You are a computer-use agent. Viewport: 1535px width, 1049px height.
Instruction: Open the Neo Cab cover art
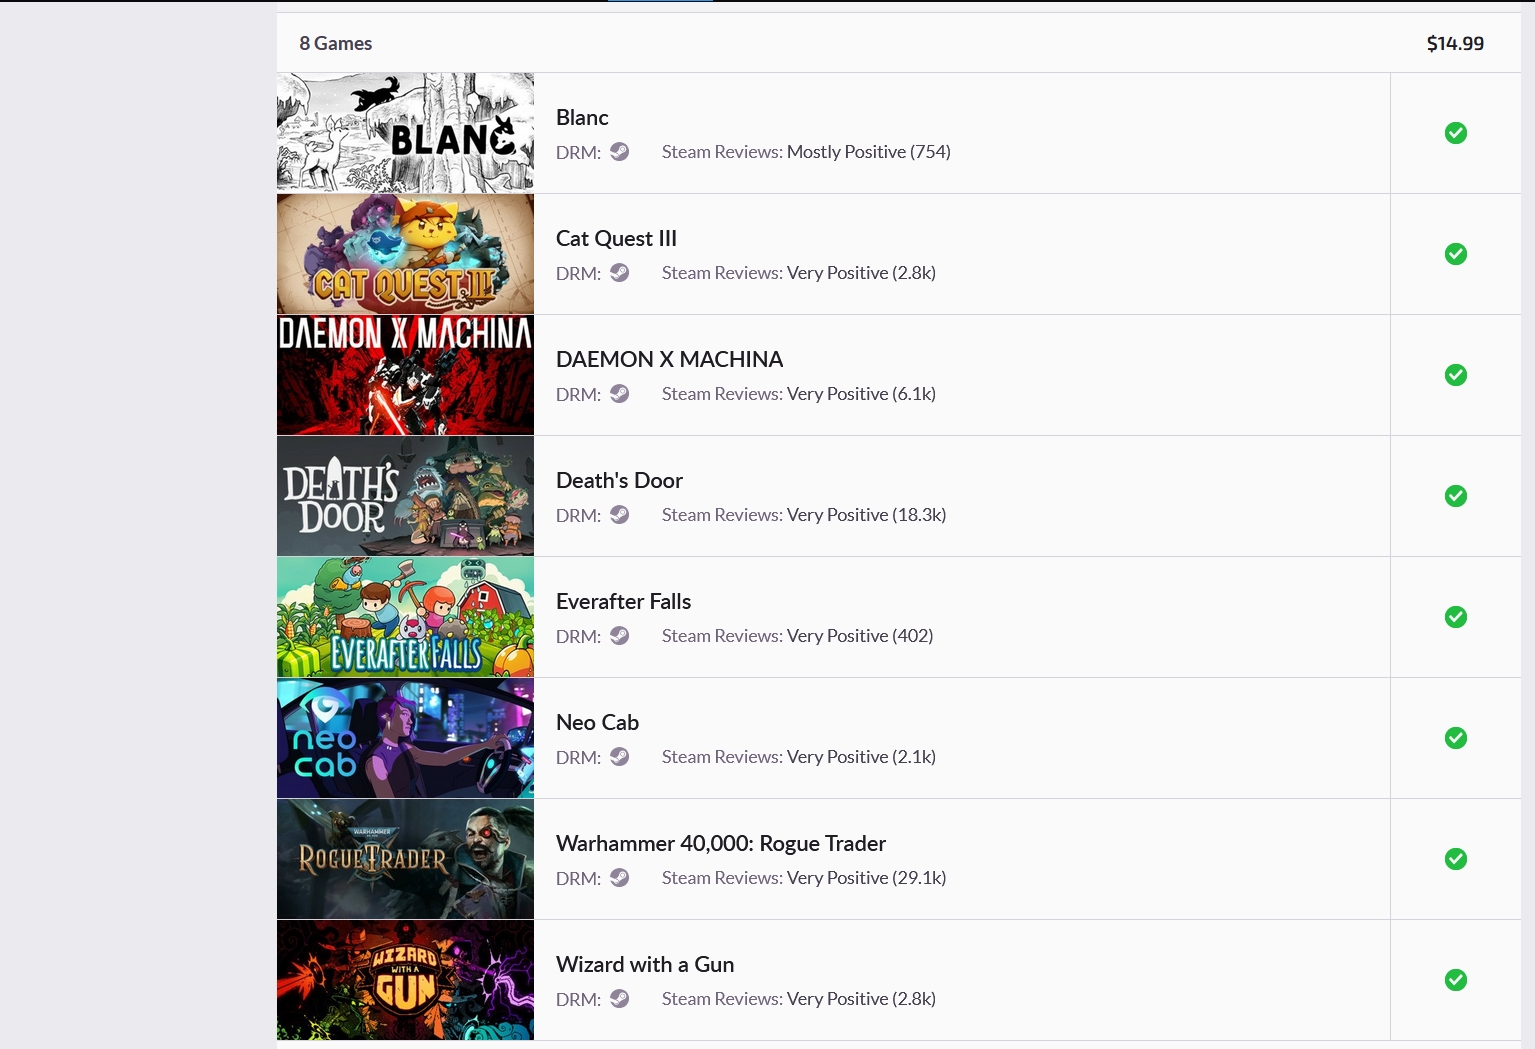405,738
